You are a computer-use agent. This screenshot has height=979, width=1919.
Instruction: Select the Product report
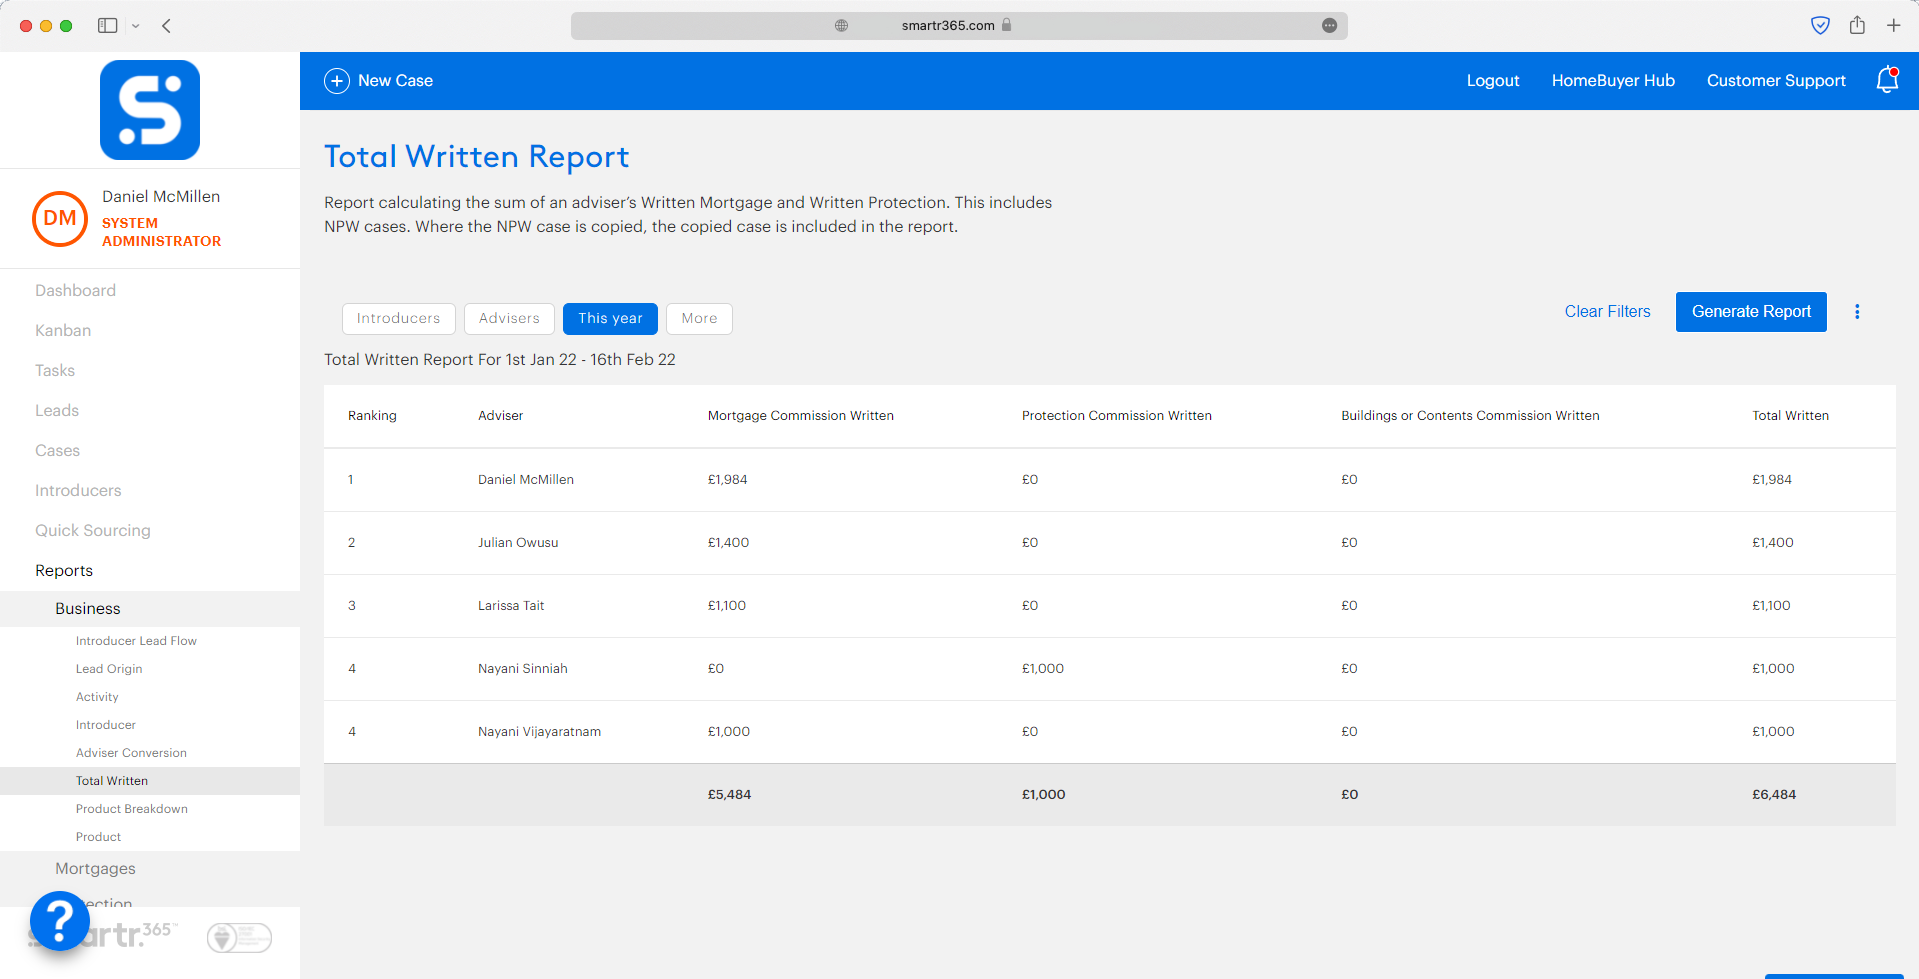98,837
